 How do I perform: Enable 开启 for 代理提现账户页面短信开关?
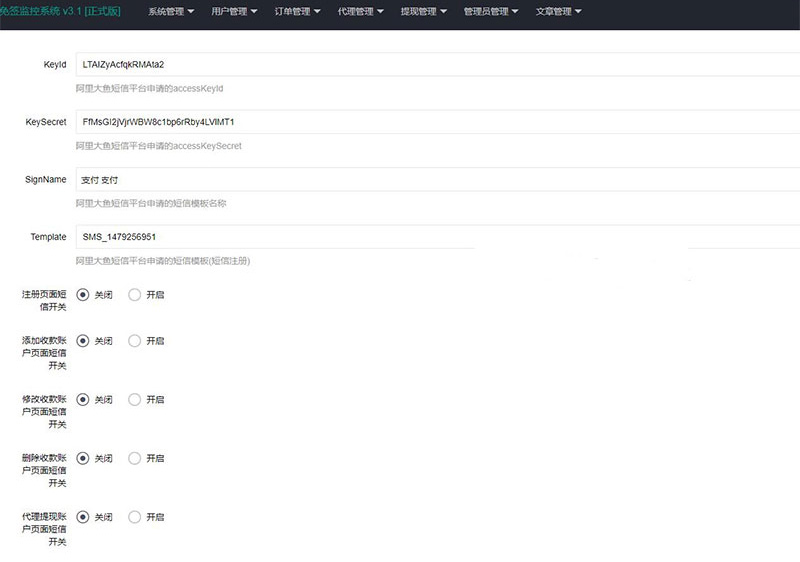[x=135, y=517]
